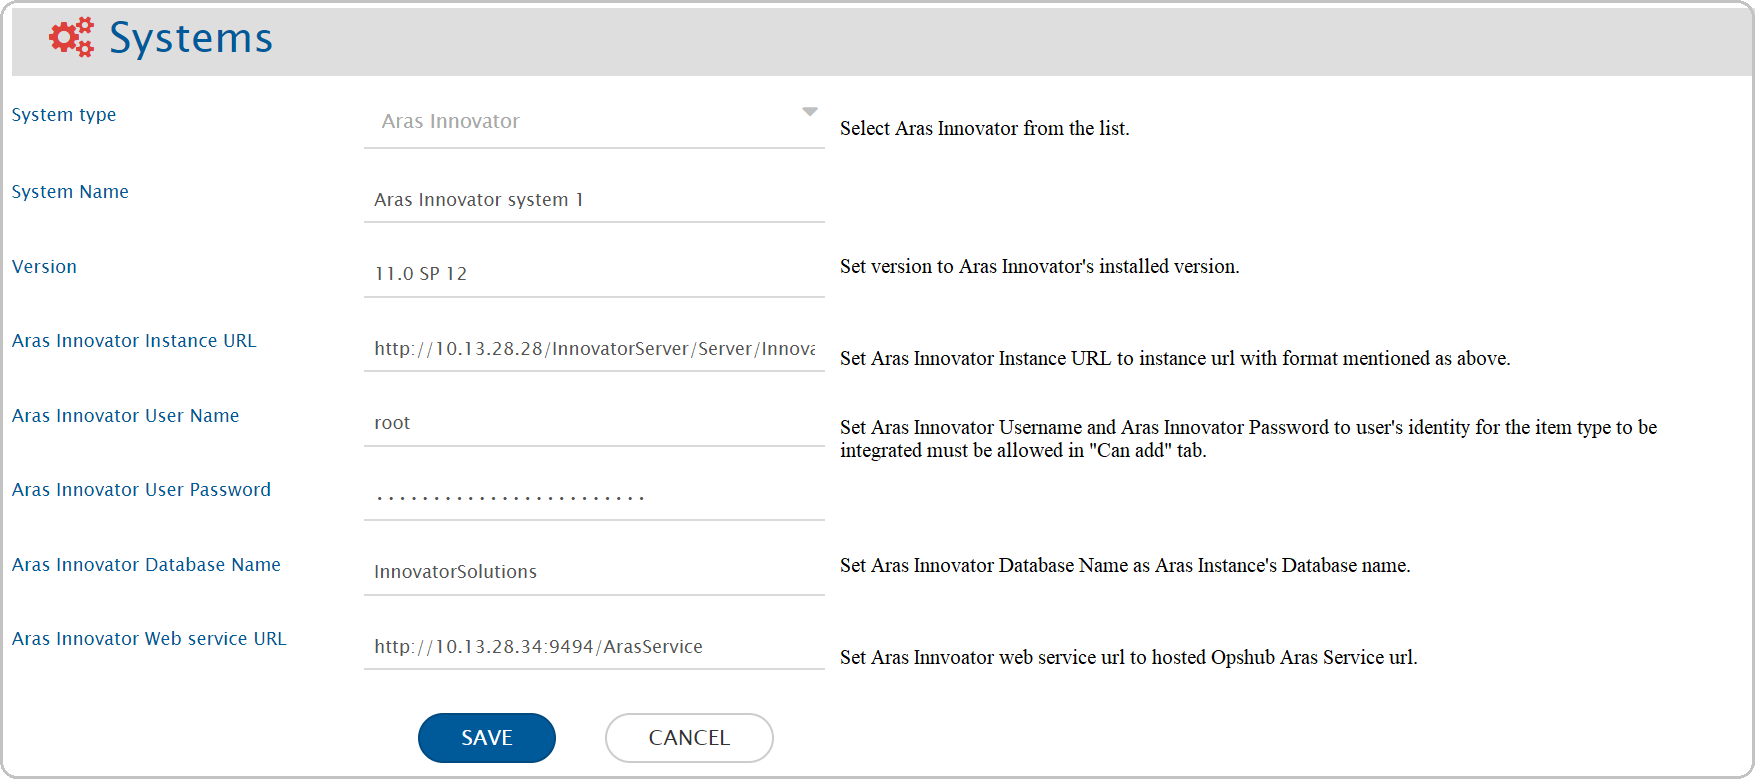
Task: Click the System type label
Action: pyautogui.click(x=64, y=115)
